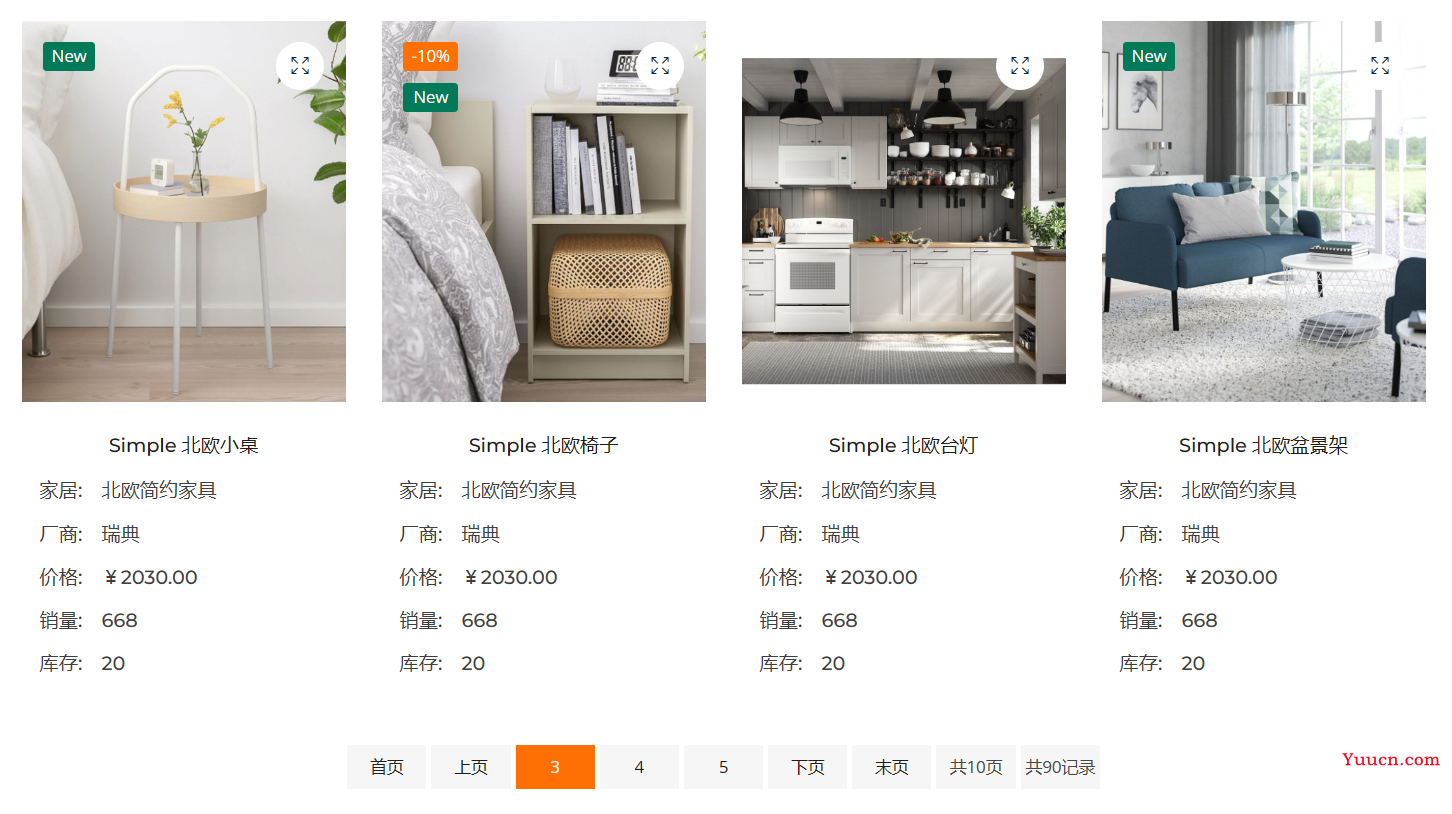Select the highlighted page 3 button
Viewport: 1452px width, 814px height.
(555, 767)
